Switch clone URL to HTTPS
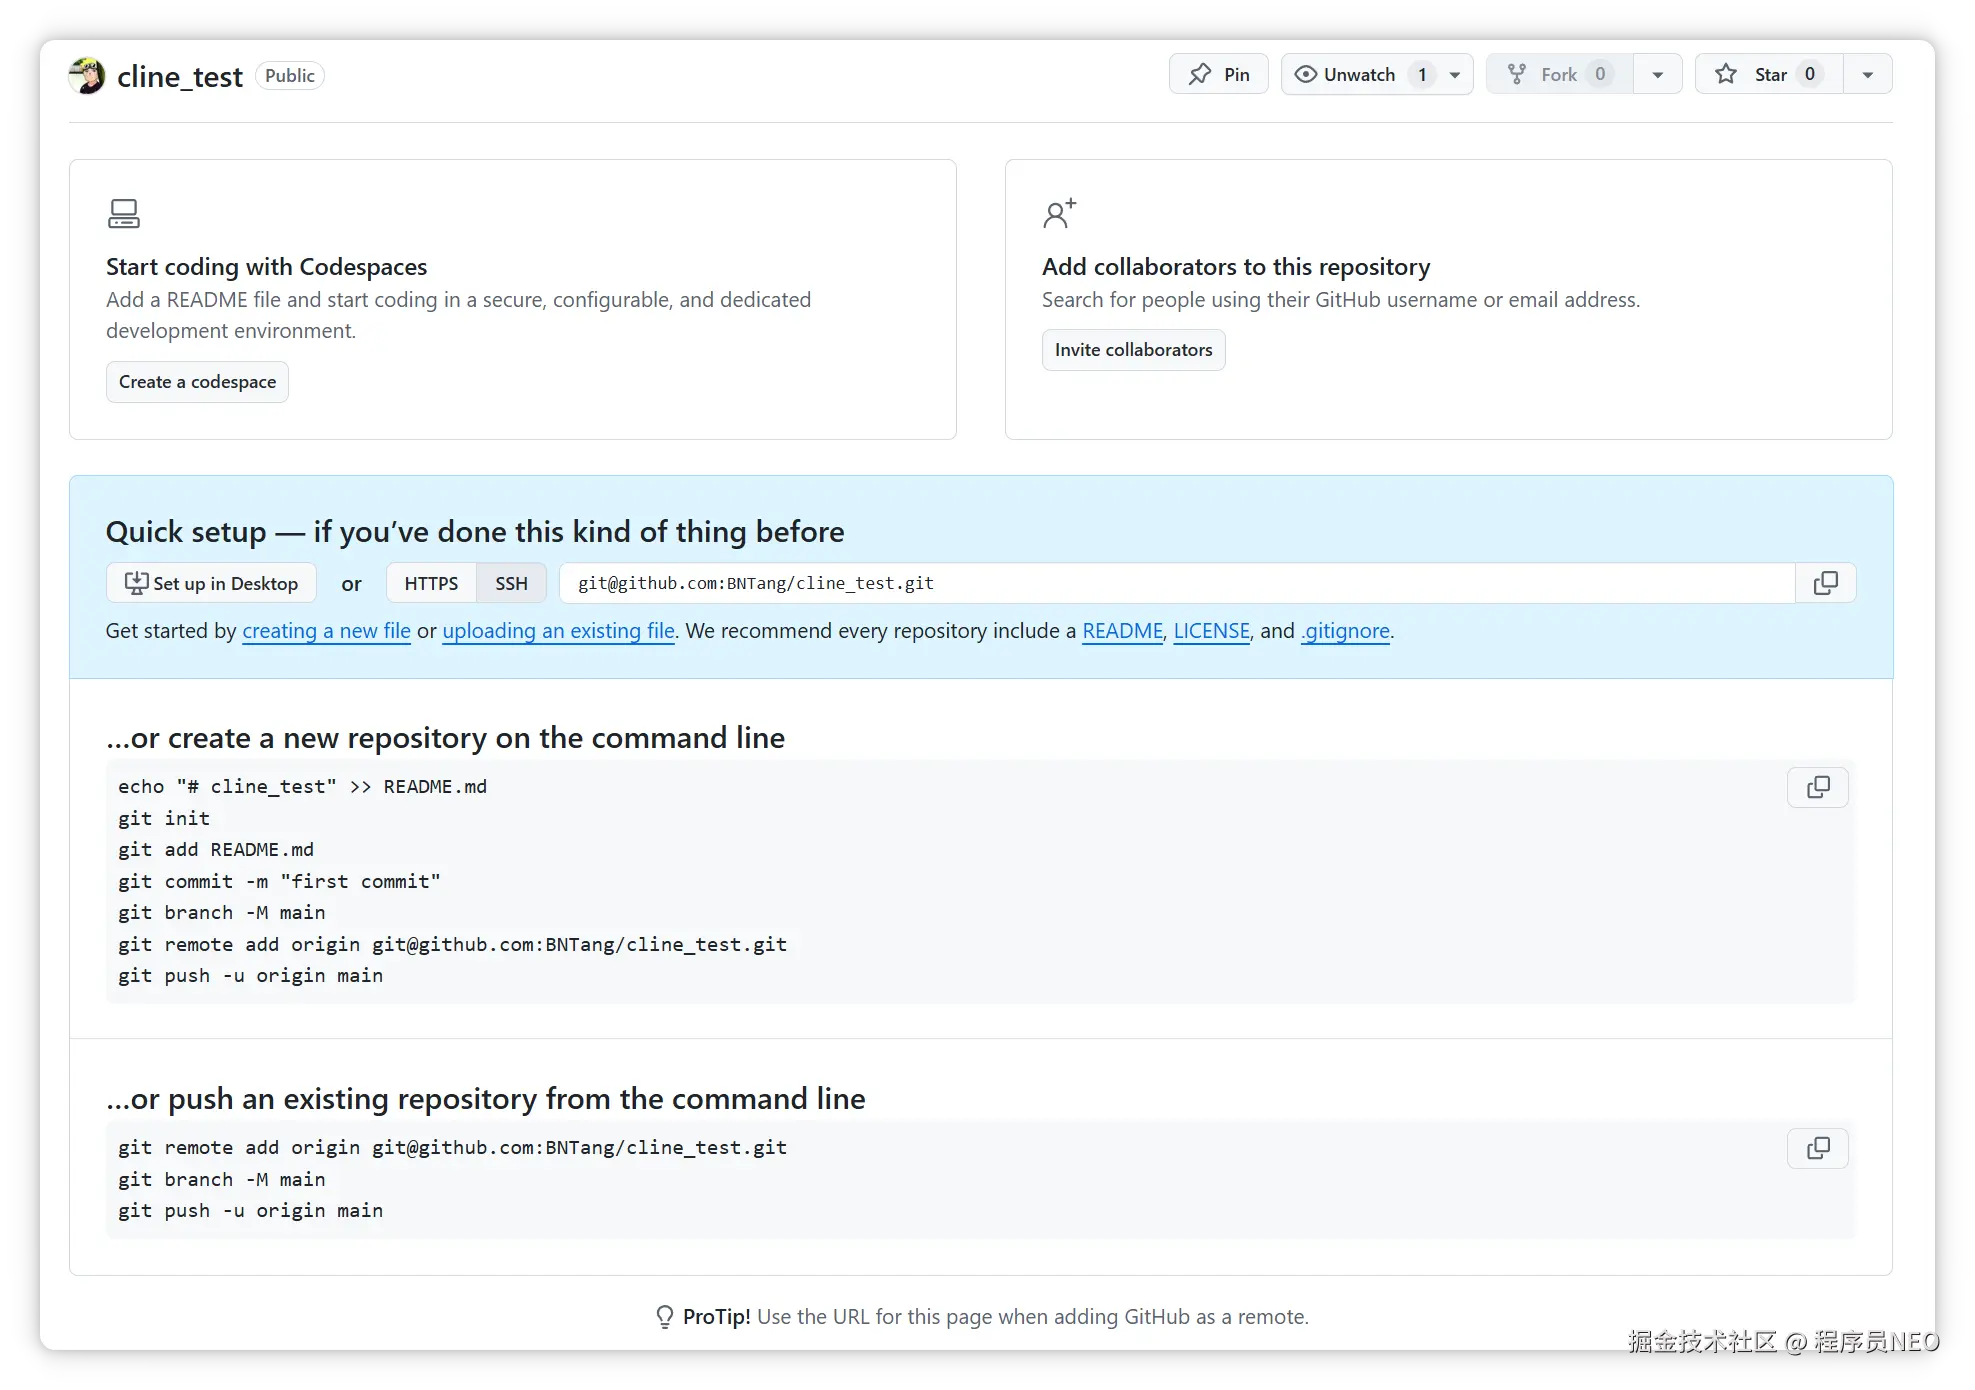This screenshot has height=1390, width=1975. tap(431, 583)
